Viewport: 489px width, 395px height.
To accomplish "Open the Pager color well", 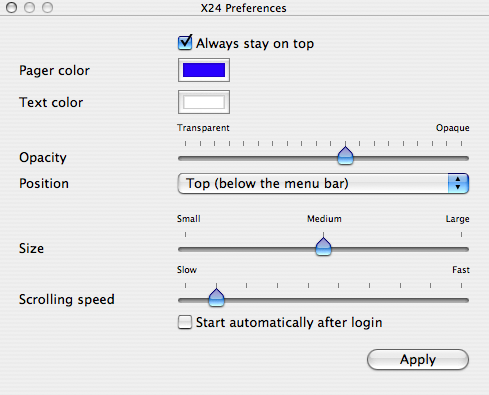I will coord(204,70).
